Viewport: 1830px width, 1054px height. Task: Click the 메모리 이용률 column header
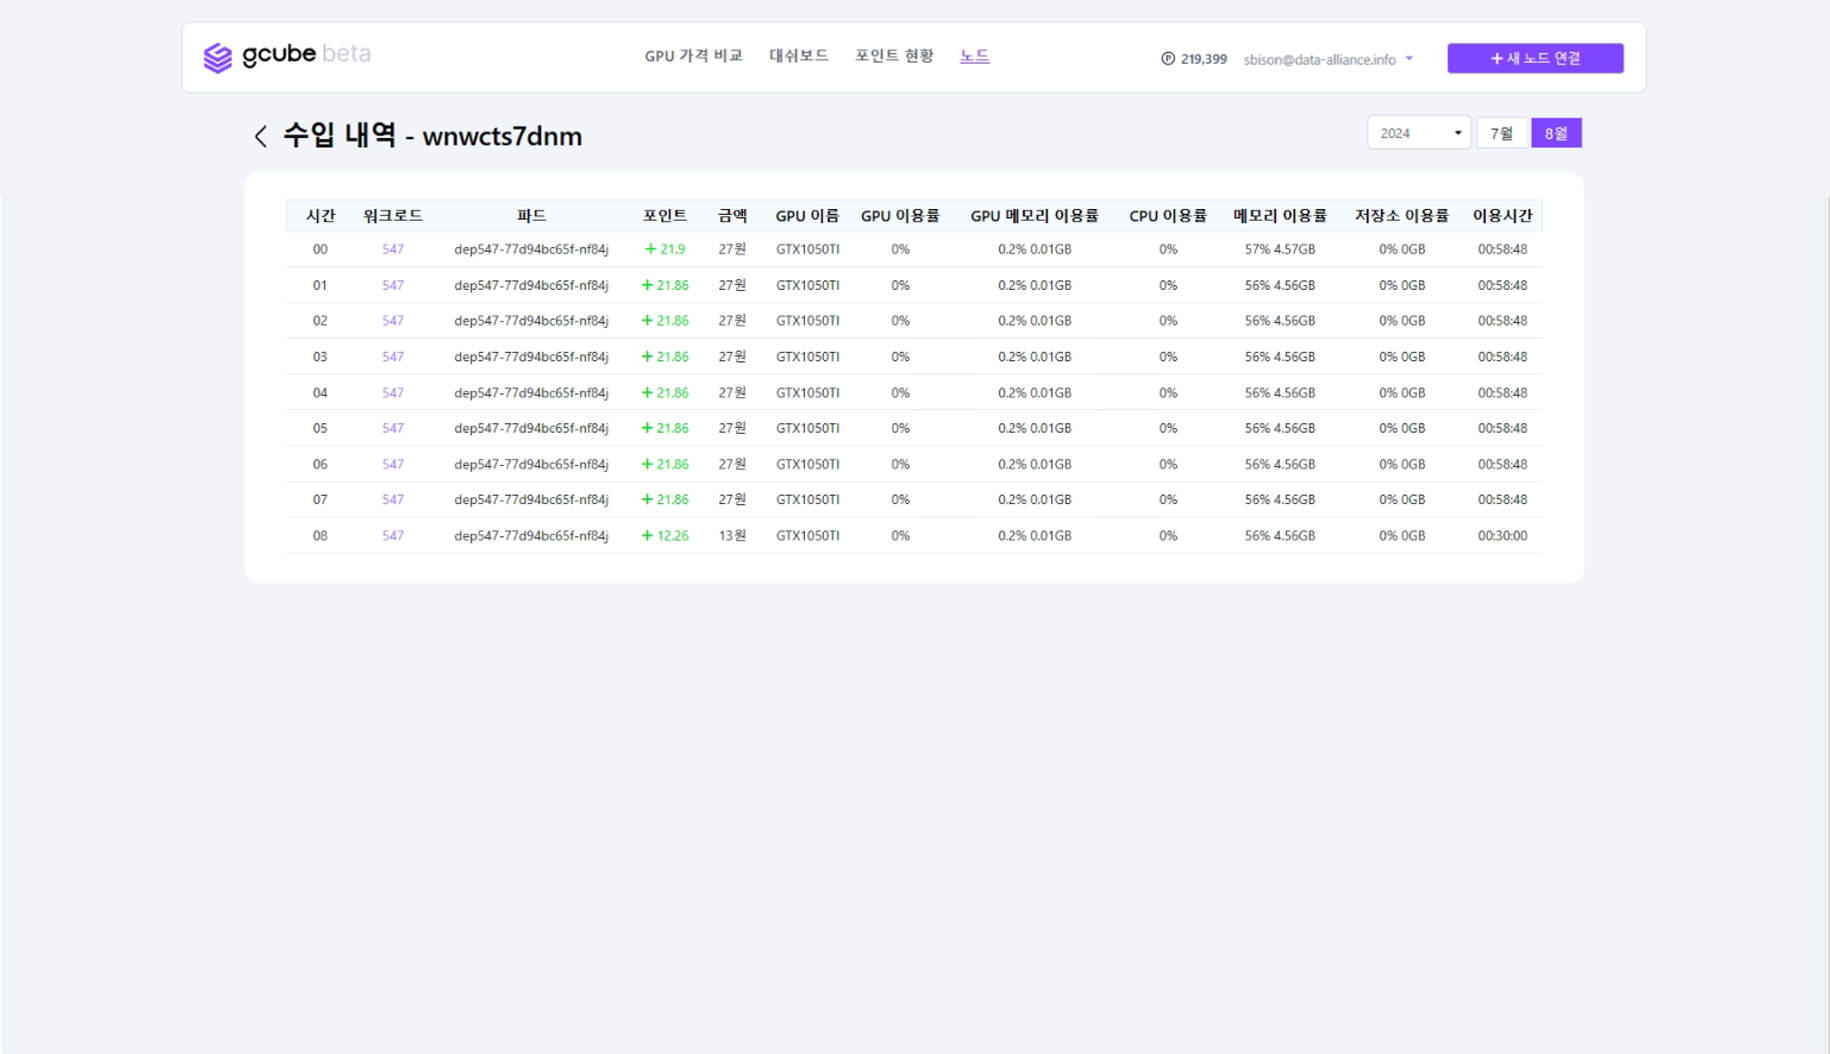click(1280, 216)
